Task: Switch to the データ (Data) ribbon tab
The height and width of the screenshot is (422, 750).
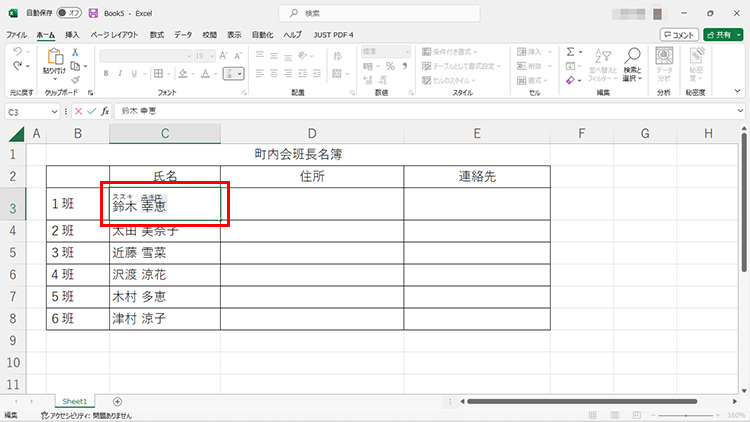Action: coord(183,34)
